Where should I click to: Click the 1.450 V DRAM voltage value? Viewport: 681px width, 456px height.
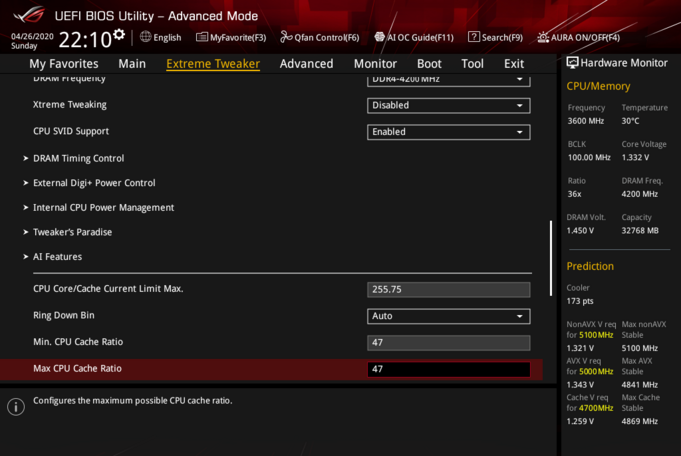(x=580, y=231)
